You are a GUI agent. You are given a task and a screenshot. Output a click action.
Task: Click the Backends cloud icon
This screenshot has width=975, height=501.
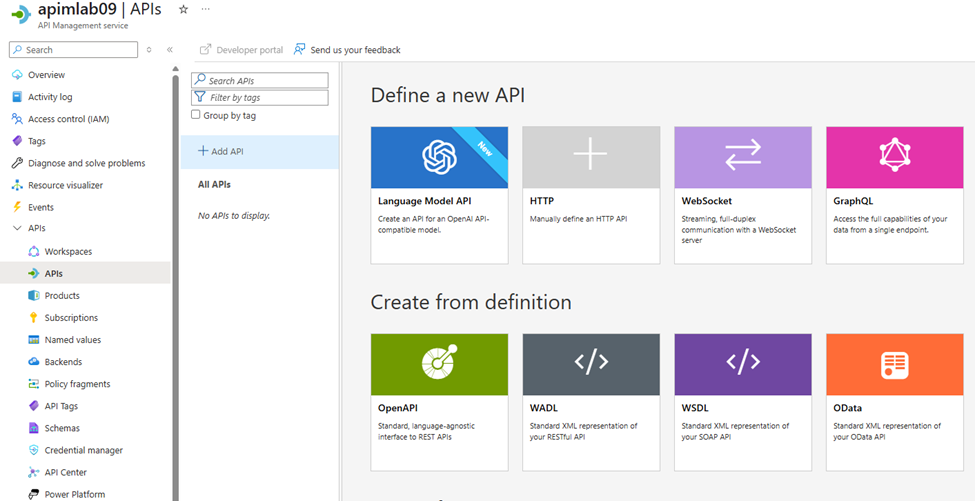click(x=34, y=362)
